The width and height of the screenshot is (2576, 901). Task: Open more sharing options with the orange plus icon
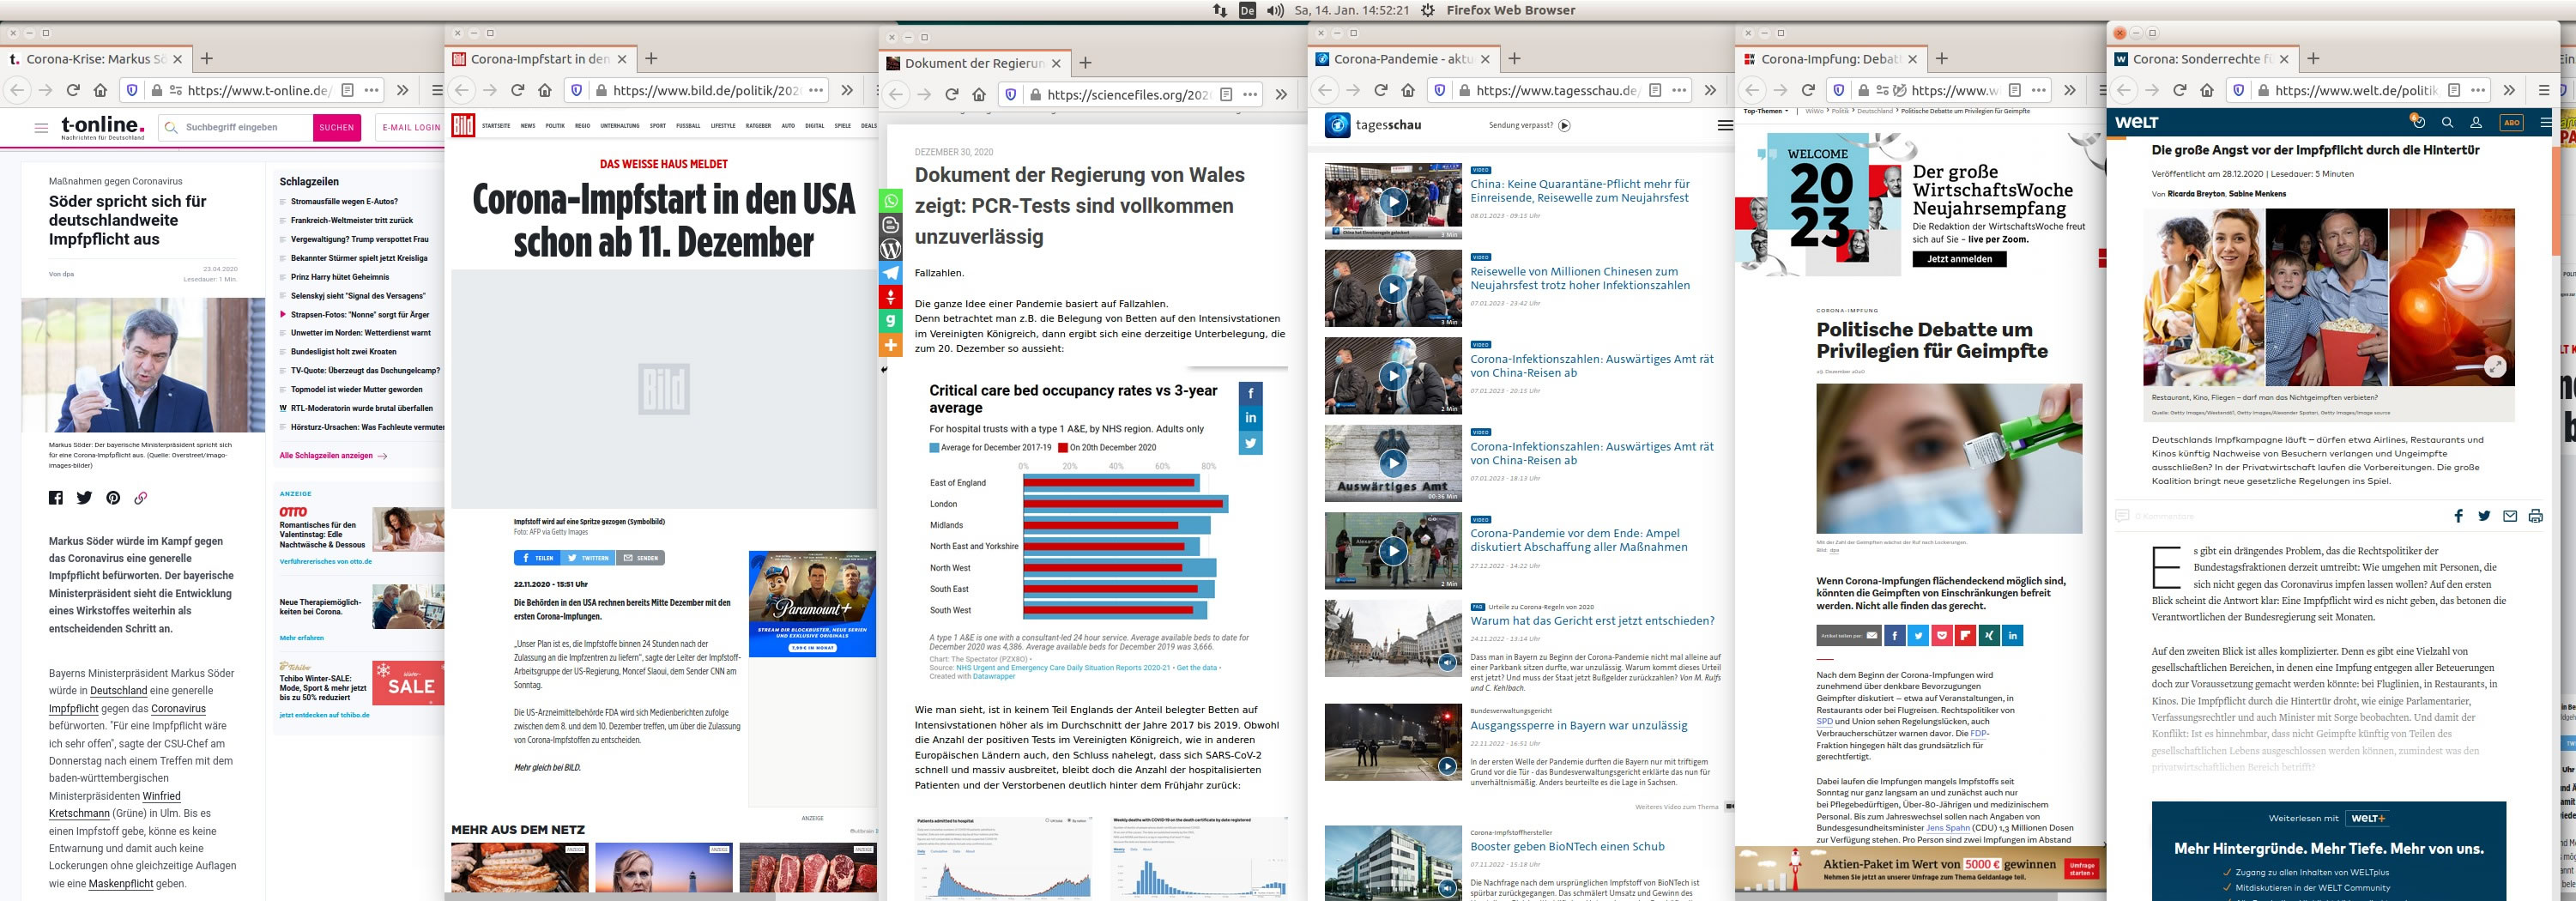tap(890, 345)
